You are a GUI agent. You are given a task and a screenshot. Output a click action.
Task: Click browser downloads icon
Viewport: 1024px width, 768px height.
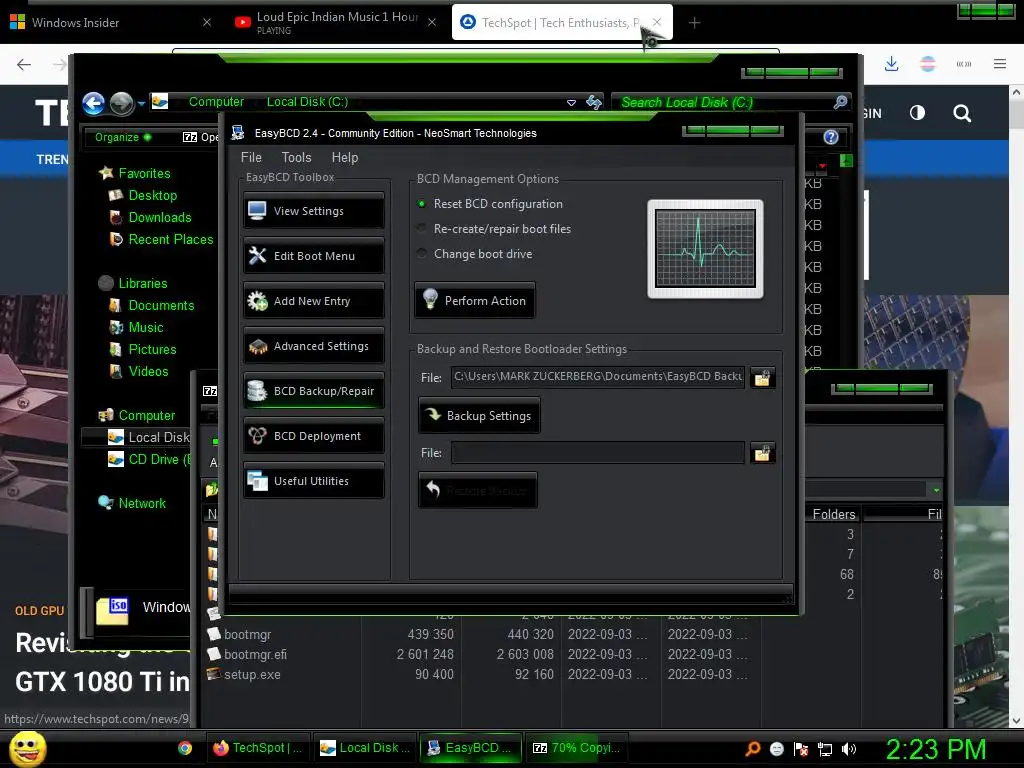pyautogui.click(x=891, y=64)
